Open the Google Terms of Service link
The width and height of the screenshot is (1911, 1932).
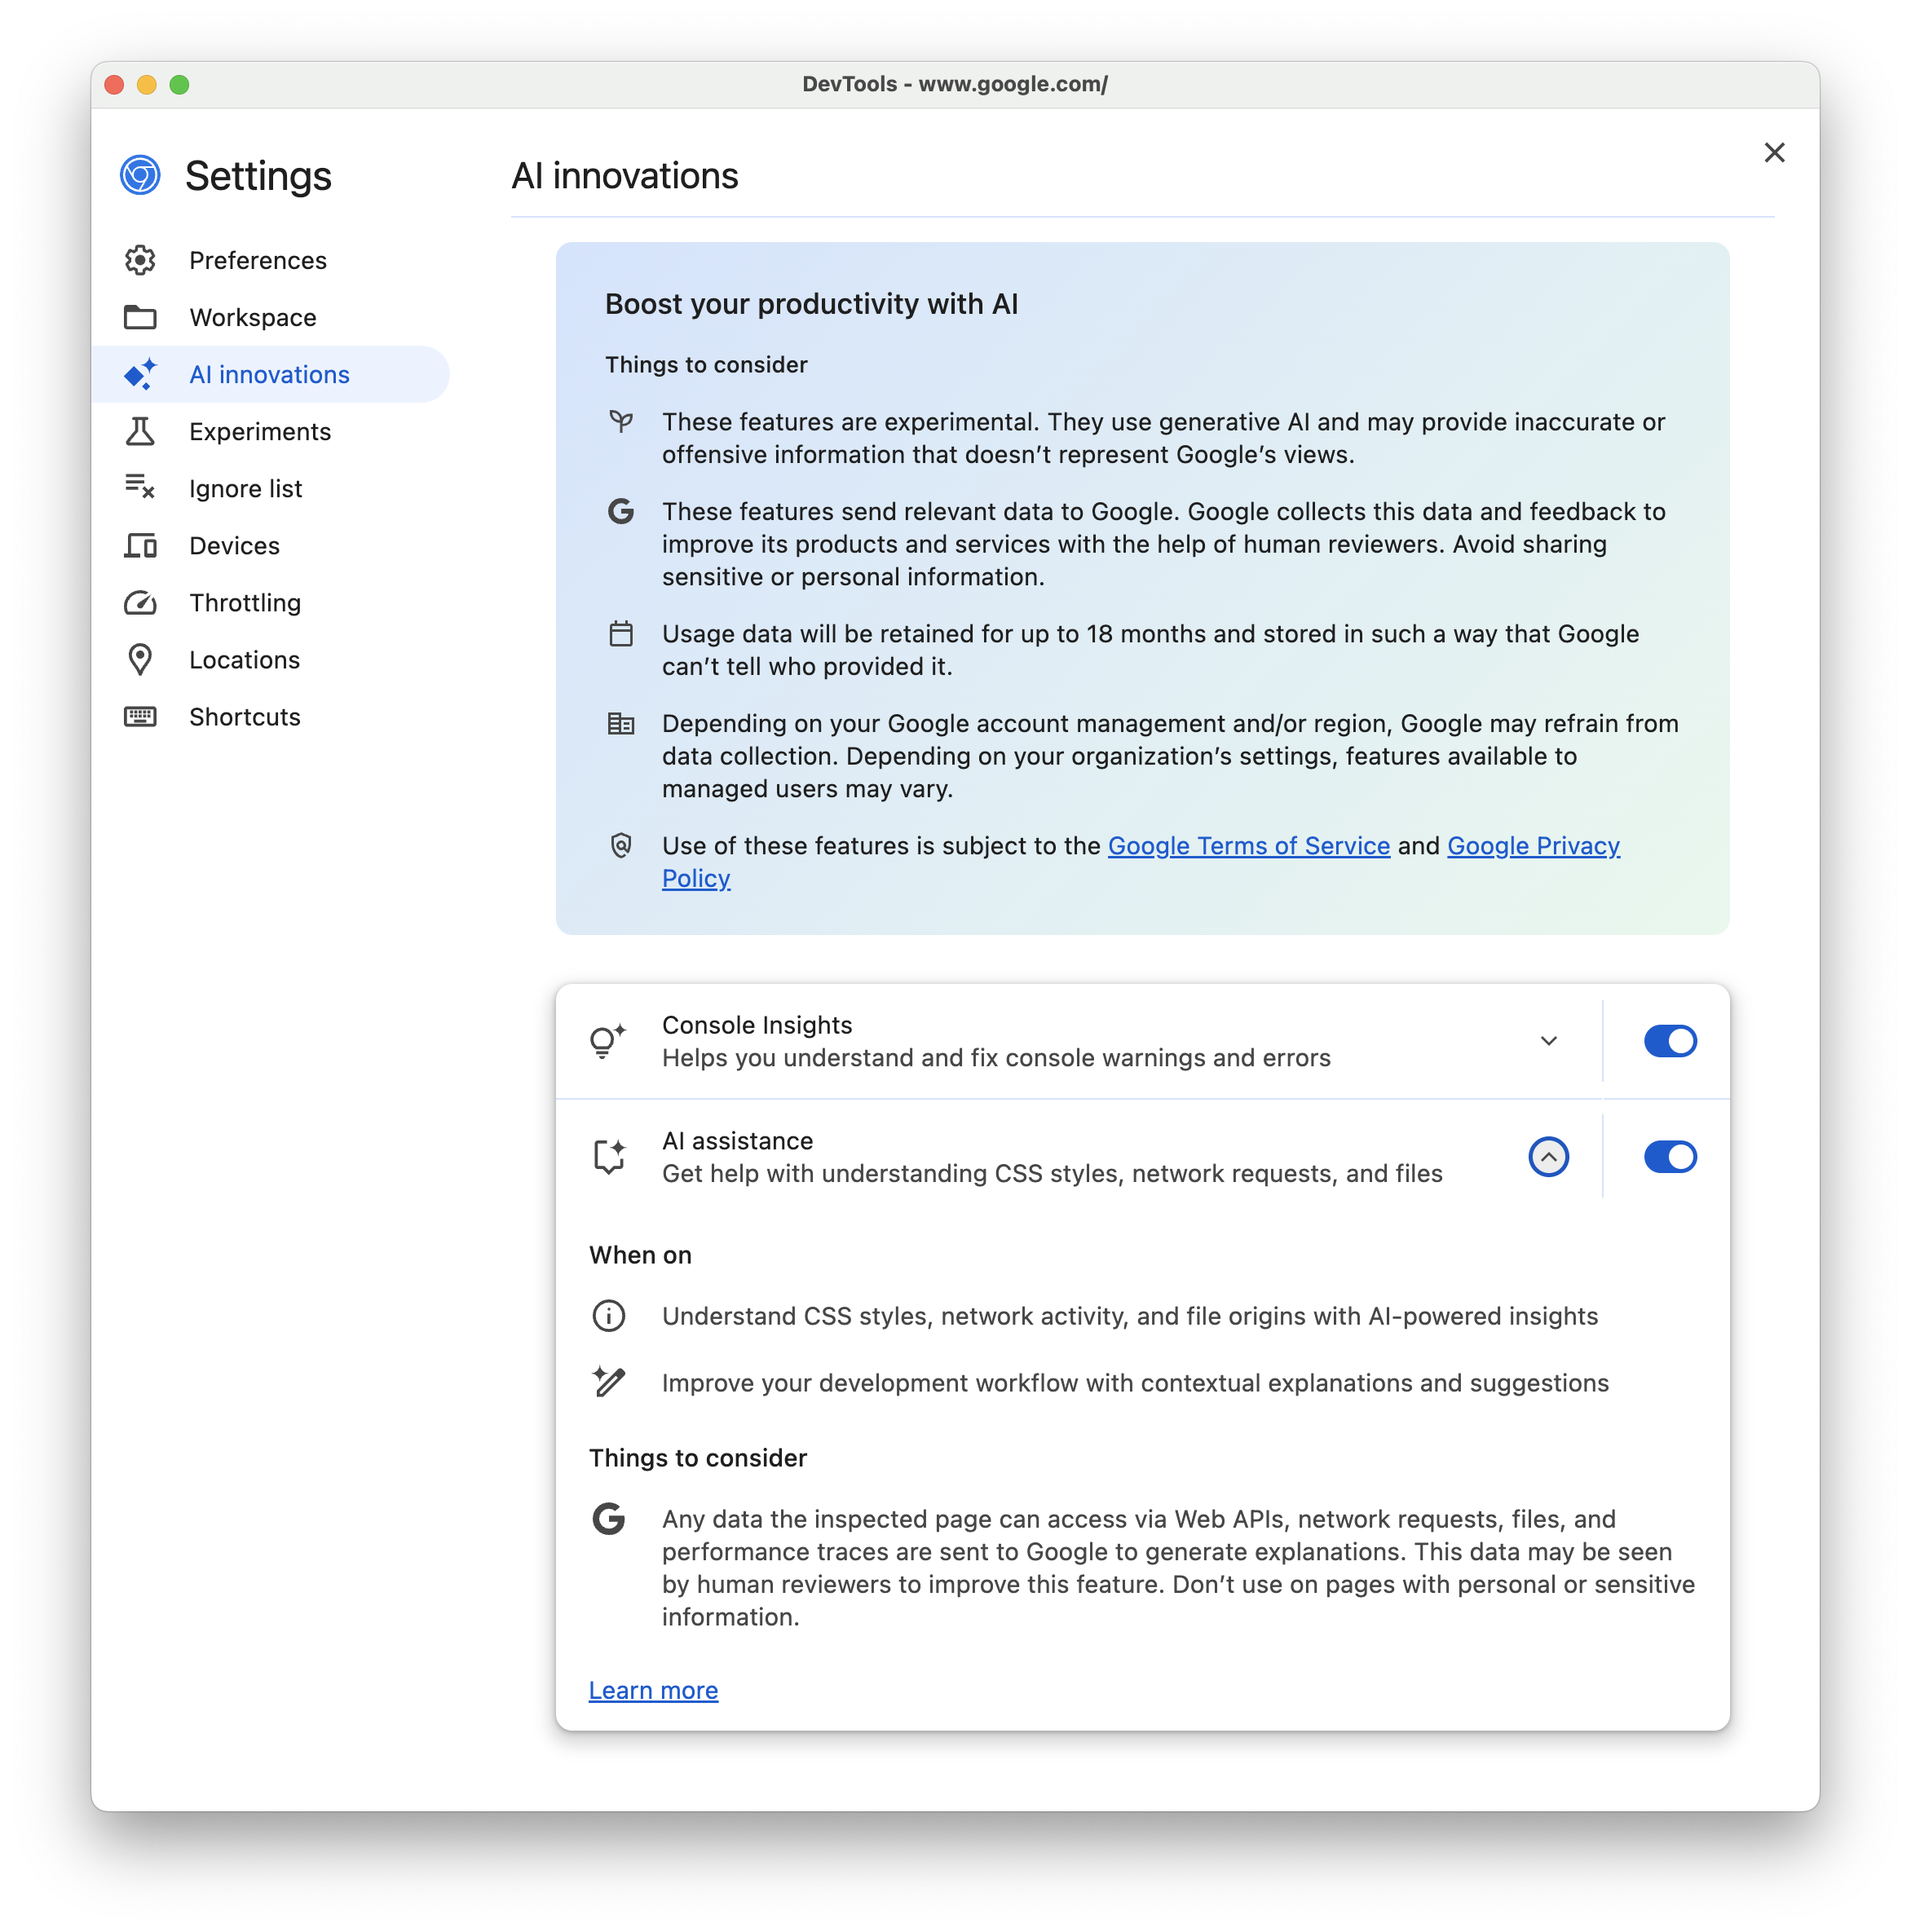pyautogui.click(x=1250, y=845)
